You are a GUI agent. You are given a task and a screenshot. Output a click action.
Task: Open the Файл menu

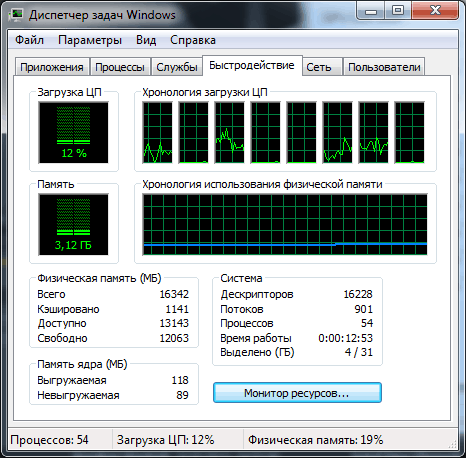(29, 40)
